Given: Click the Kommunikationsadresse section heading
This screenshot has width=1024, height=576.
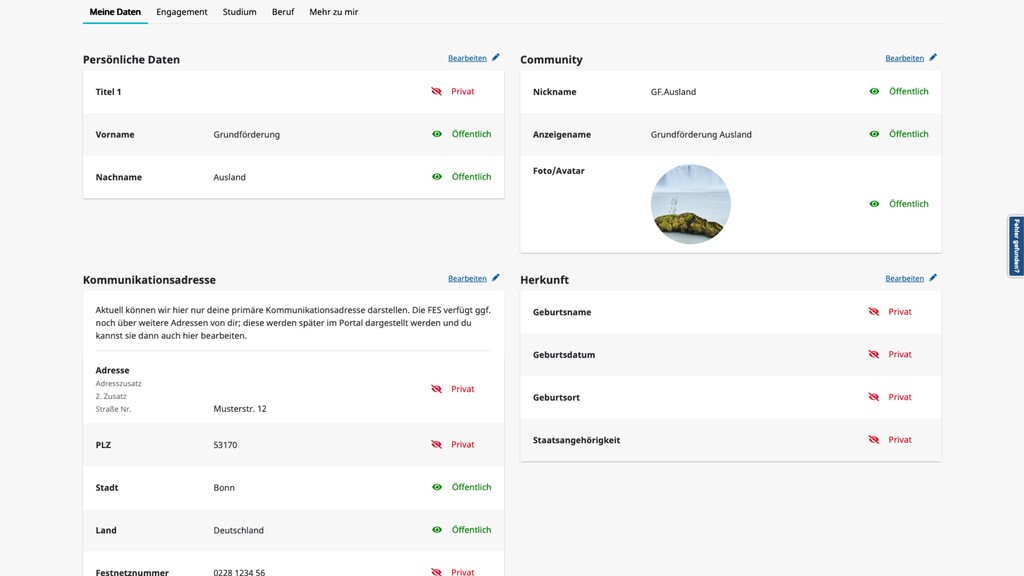Looking at the screenshot, I should [x=149, y=280].
